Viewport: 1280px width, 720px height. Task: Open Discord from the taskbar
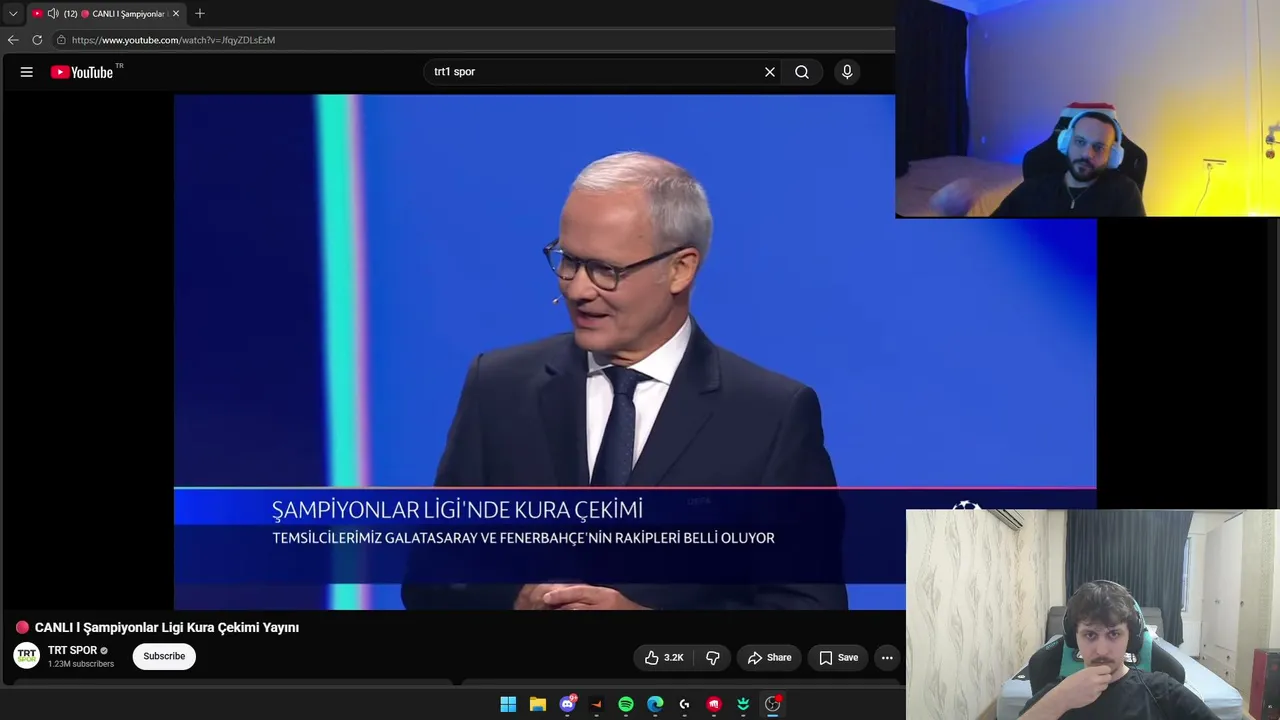click(567, 704)
